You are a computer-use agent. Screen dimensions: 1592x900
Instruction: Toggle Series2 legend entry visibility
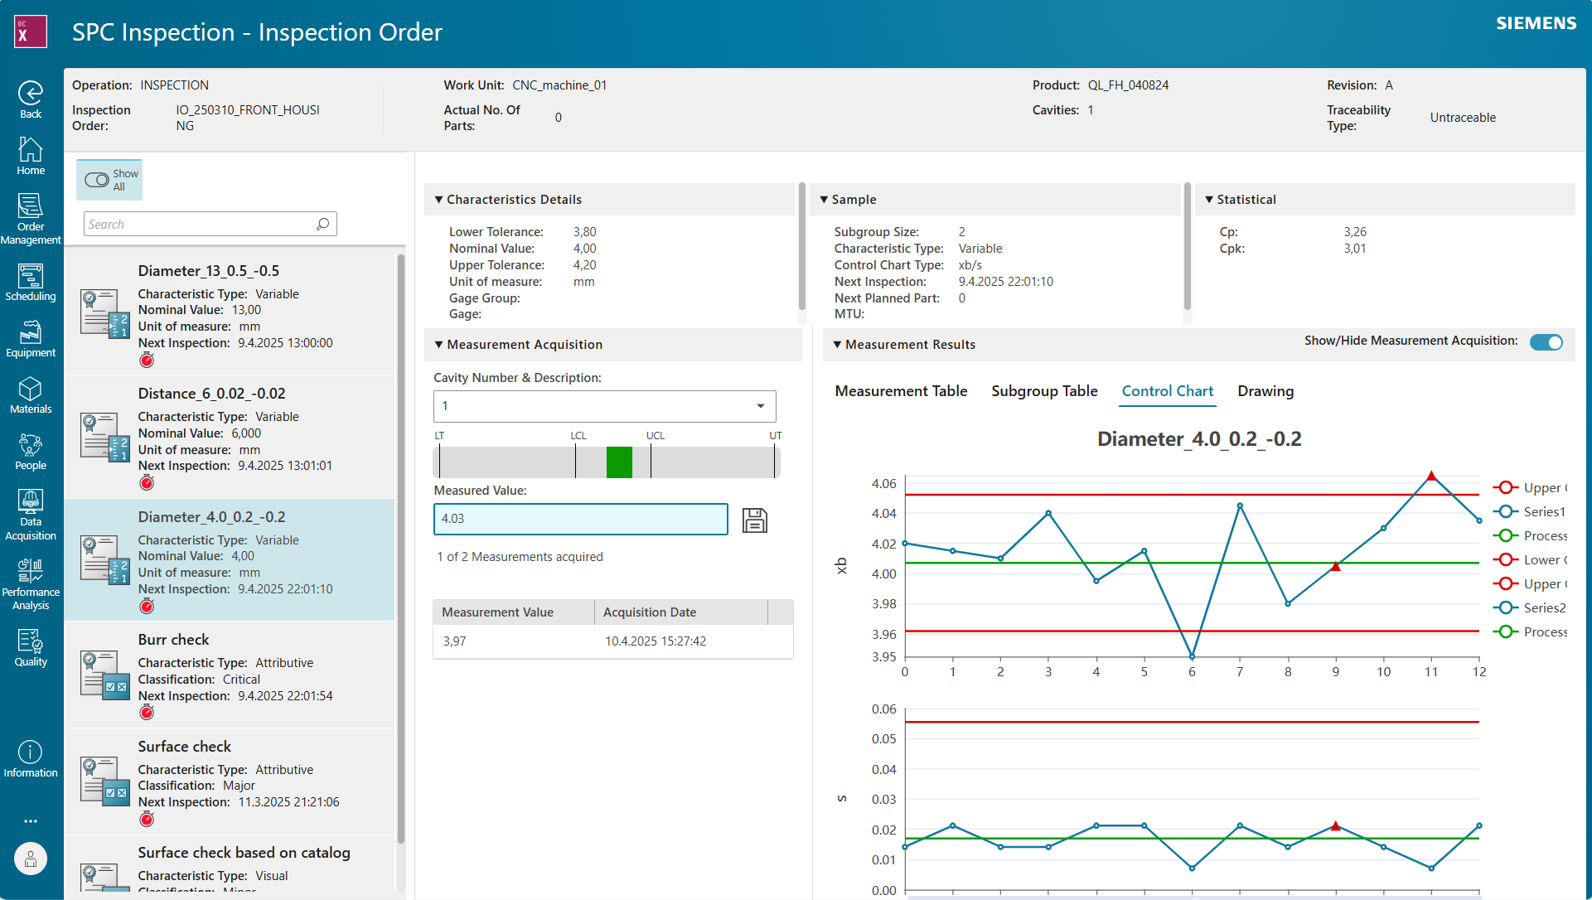[x=1531, y=608]
